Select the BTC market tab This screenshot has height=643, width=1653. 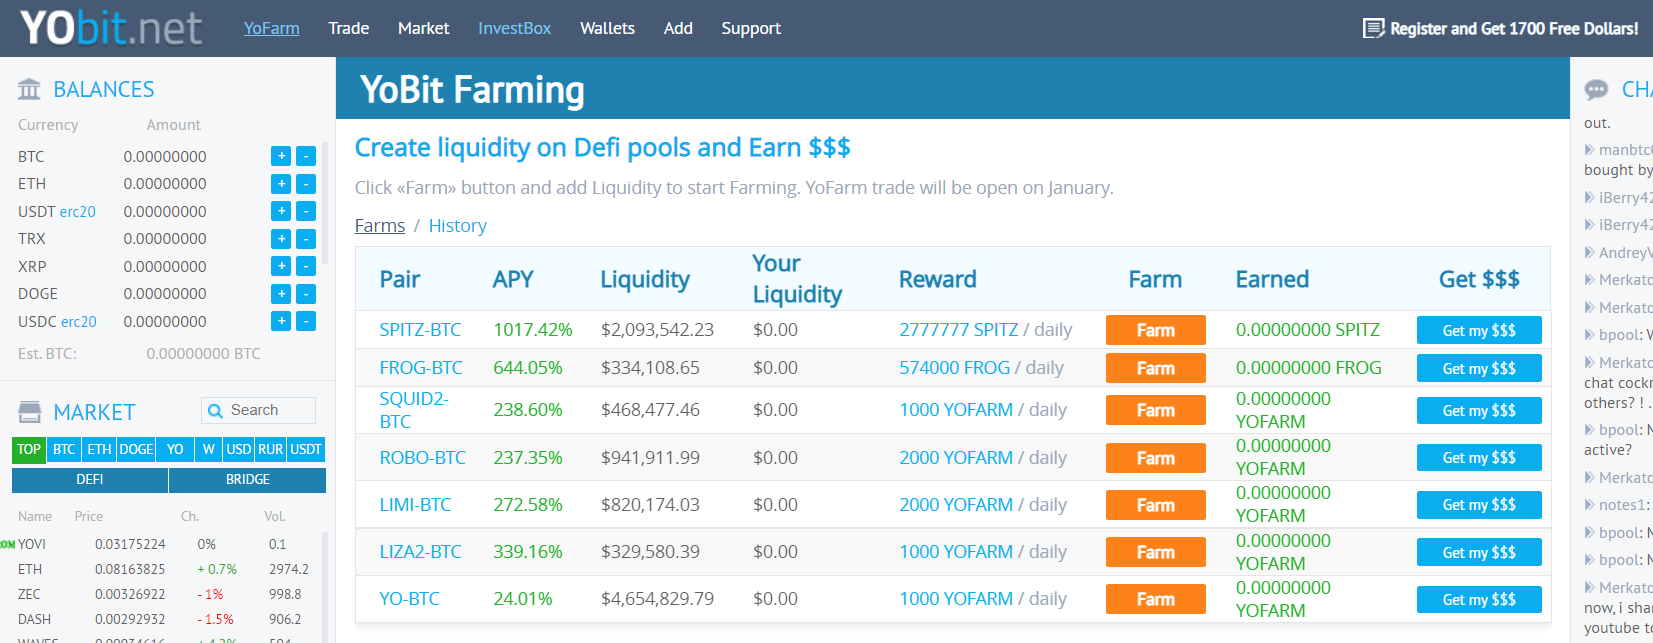64,450
